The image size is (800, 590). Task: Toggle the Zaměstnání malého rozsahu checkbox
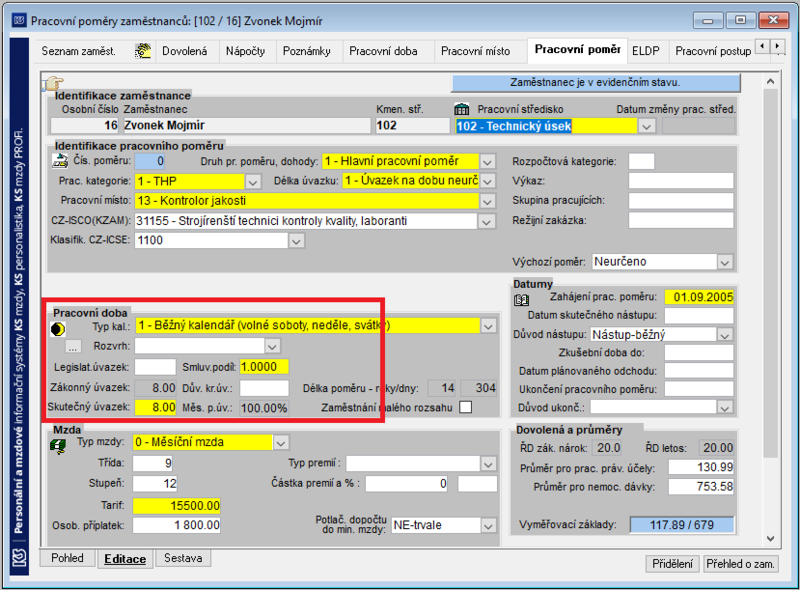tap(465, 407)
